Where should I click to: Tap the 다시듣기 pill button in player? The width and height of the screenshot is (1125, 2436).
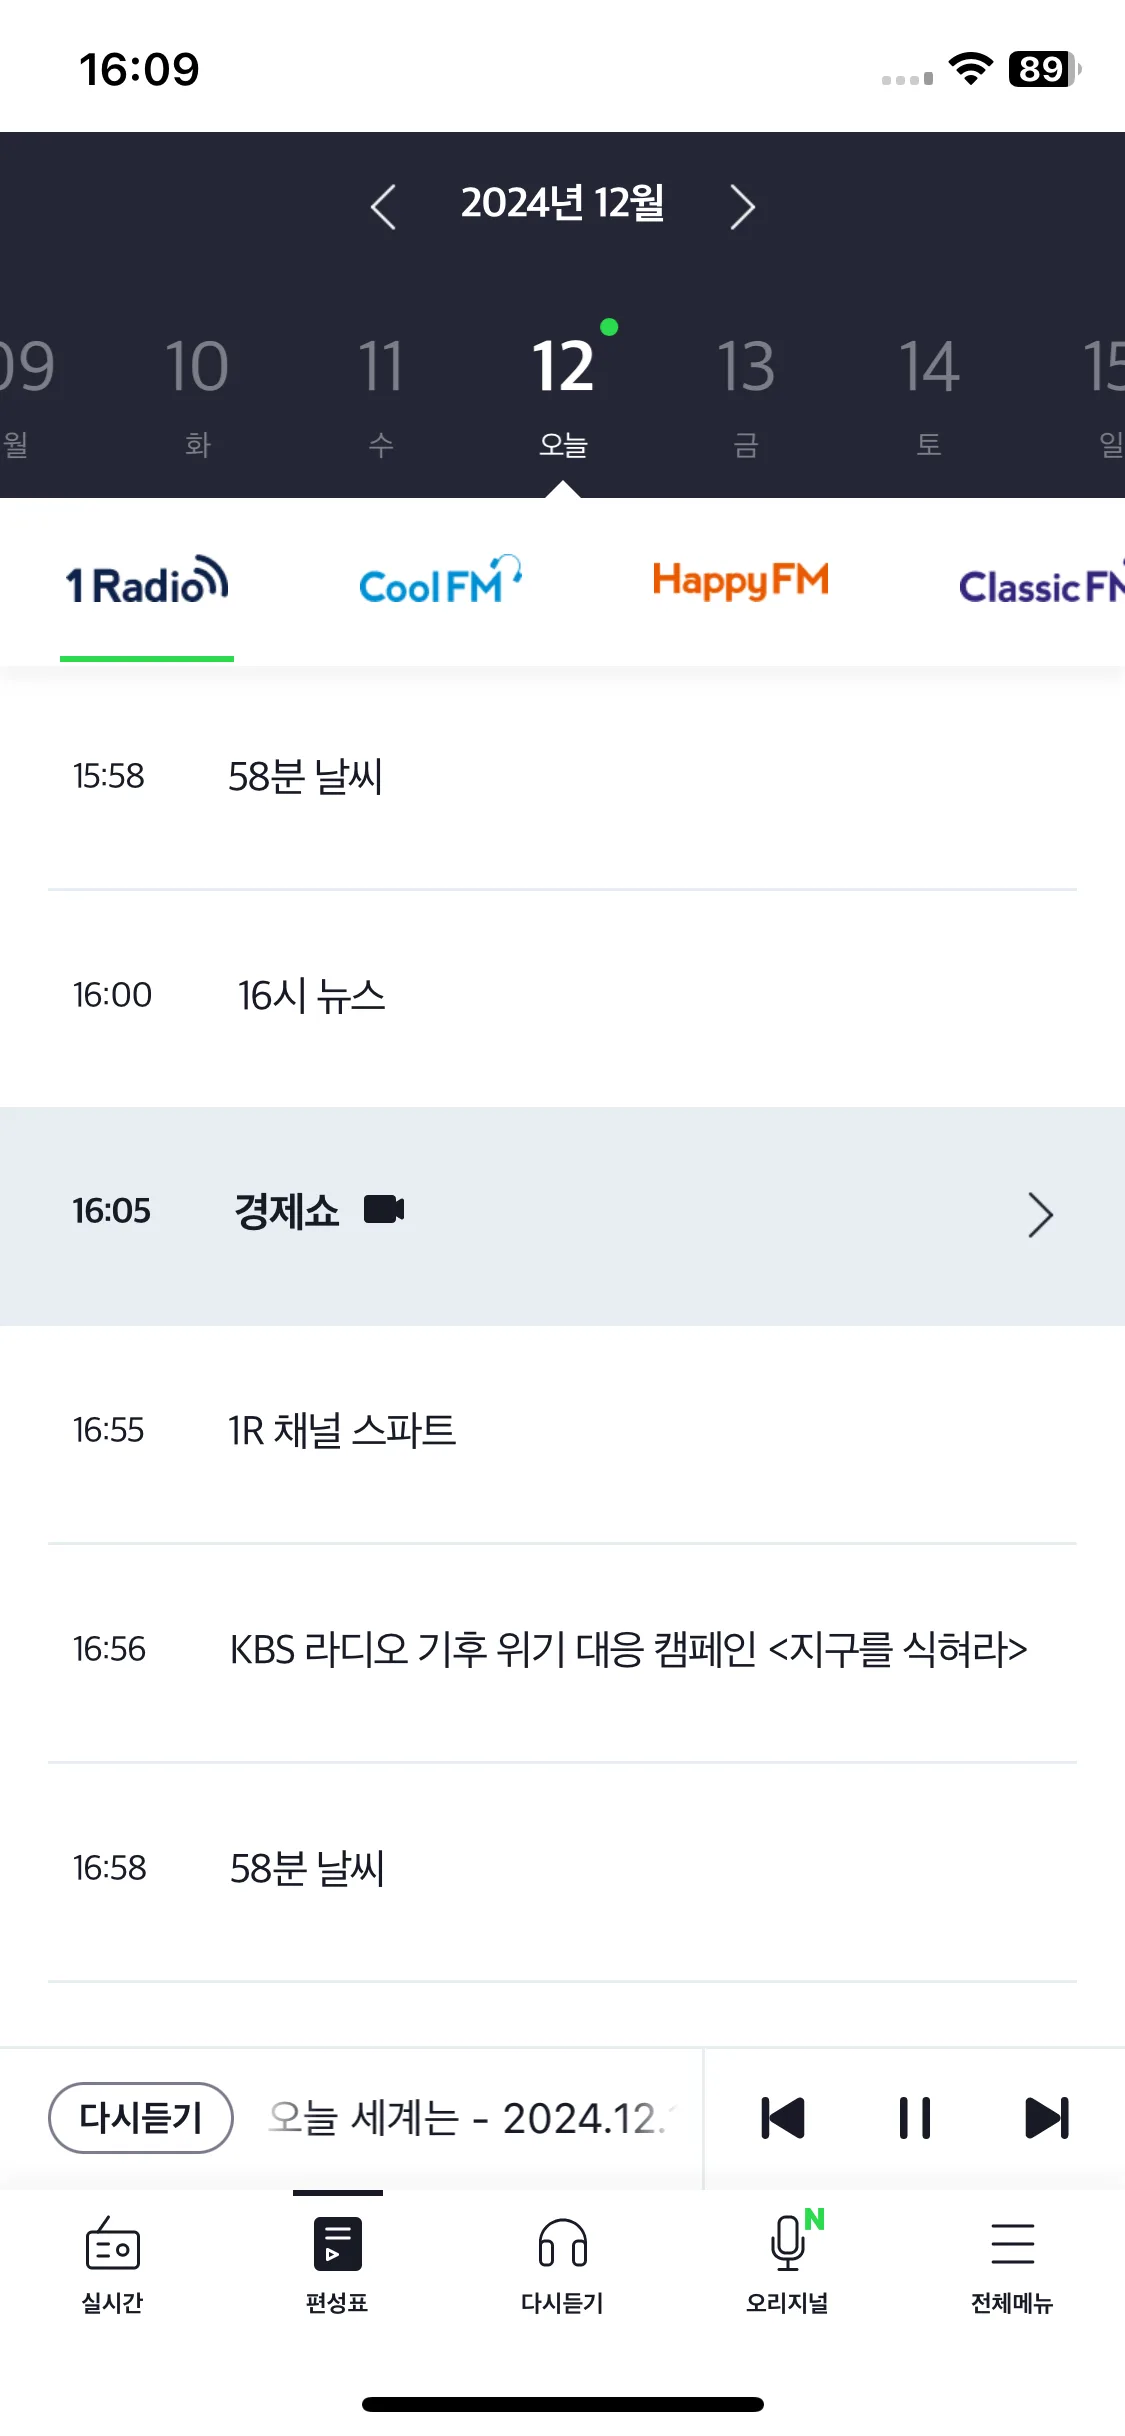(x=141, y=2118)
